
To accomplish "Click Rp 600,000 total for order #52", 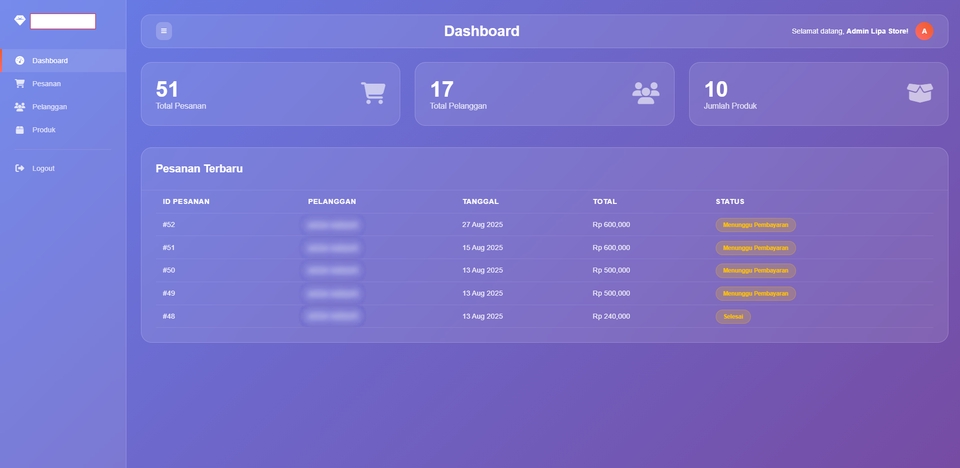I will 611,225.
